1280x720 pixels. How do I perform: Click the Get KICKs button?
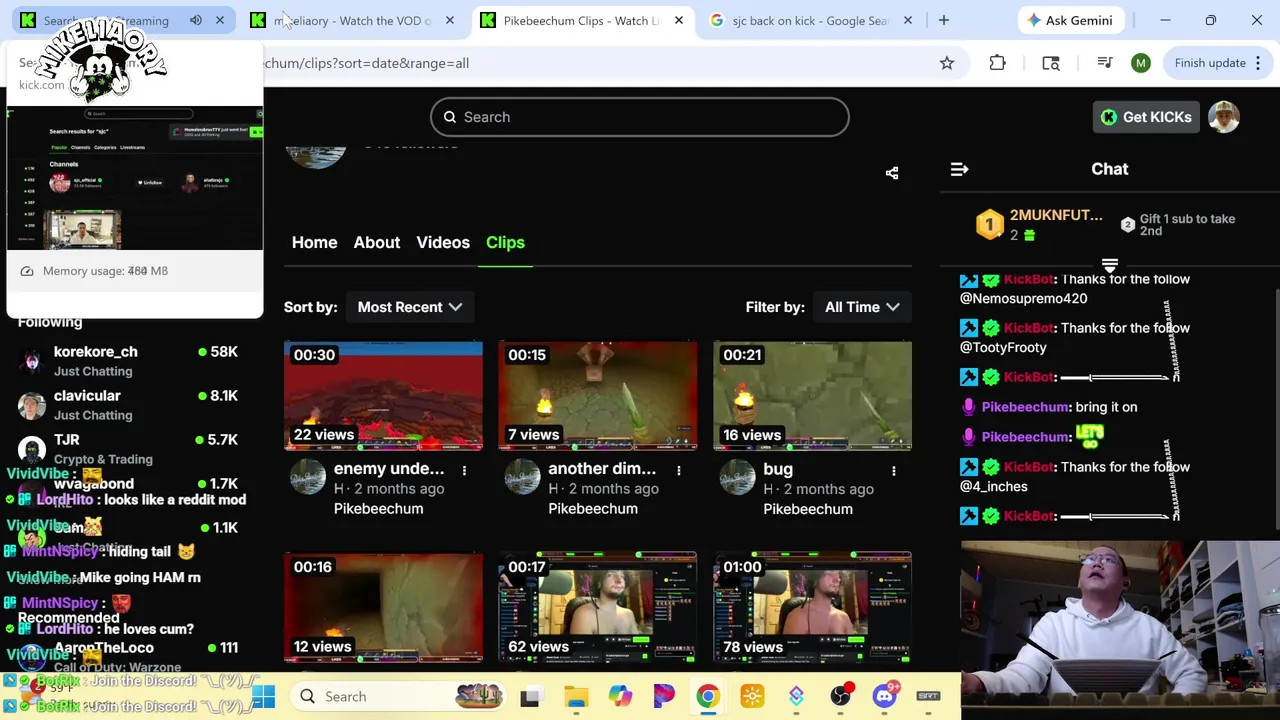tap(1145, 117)
